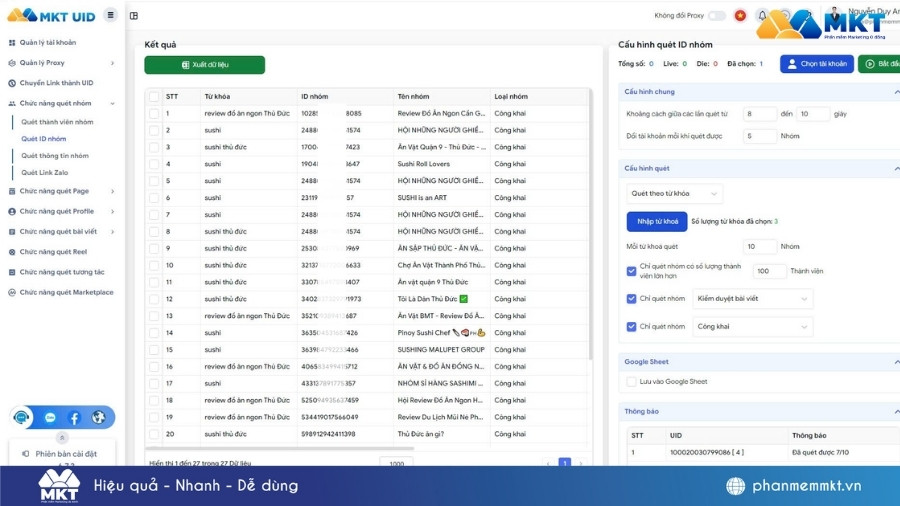Click the Chức năng quét nhóm group icon
This screenshot has width=900, height=506.
[12, 104]
